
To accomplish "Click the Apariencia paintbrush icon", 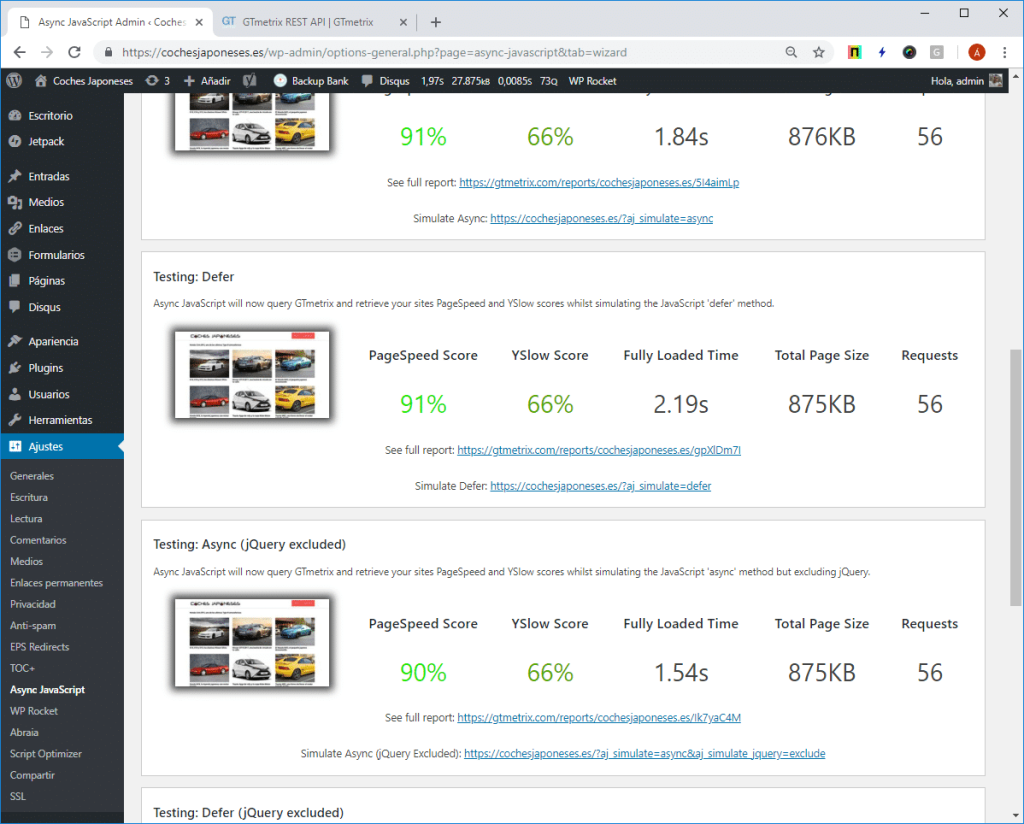I will (x=14, y=341).
